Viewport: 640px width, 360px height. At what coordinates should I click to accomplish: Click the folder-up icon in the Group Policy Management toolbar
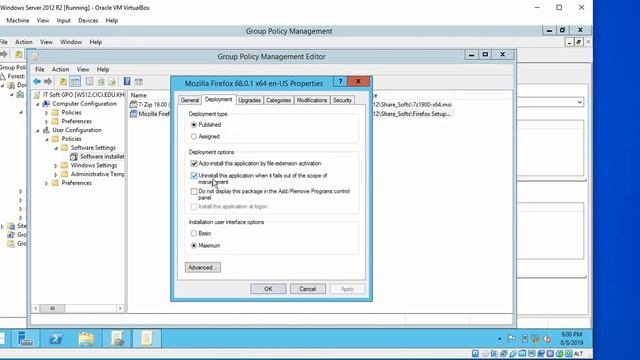19,54
